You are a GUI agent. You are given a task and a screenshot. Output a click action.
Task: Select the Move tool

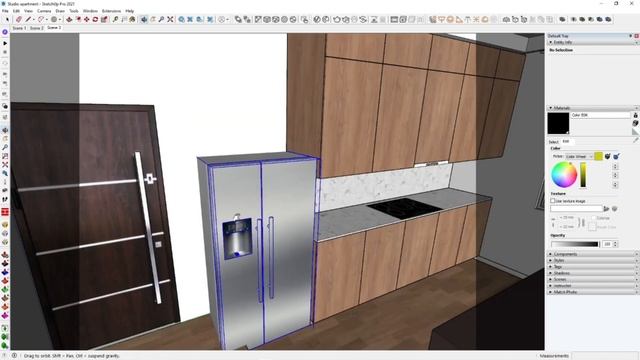pos(87,19)
